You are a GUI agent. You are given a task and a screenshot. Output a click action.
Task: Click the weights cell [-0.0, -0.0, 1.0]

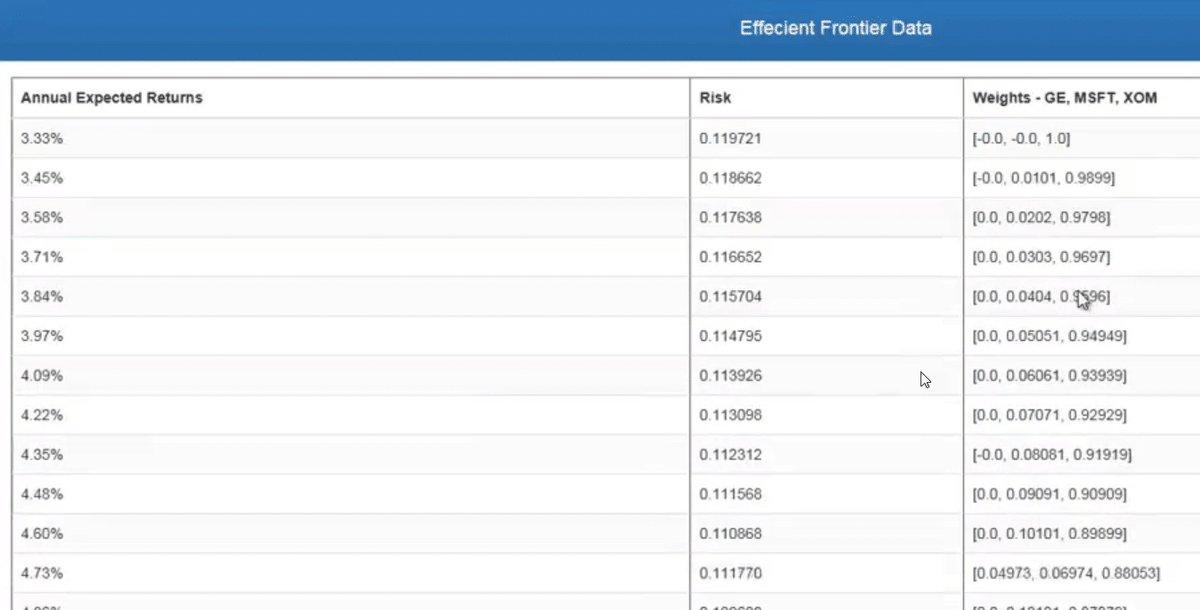[x=1027, y=139]
